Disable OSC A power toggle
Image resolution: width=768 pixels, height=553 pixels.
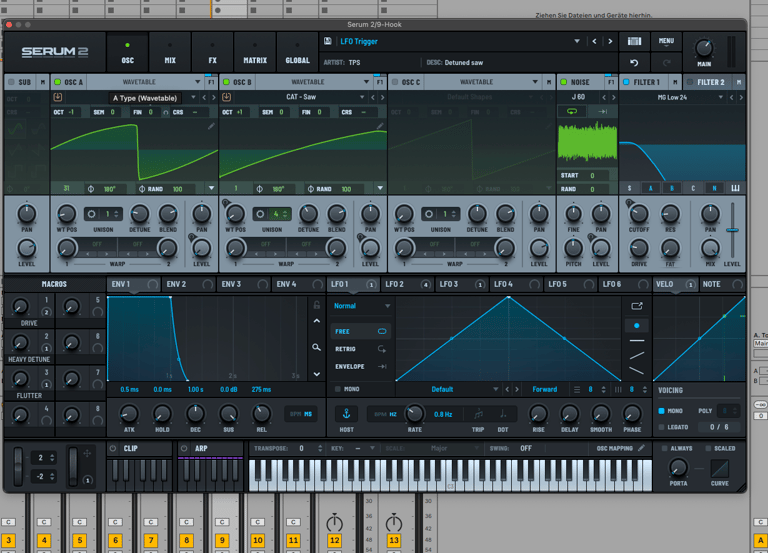pyautogui.click(x=58, y=82)
